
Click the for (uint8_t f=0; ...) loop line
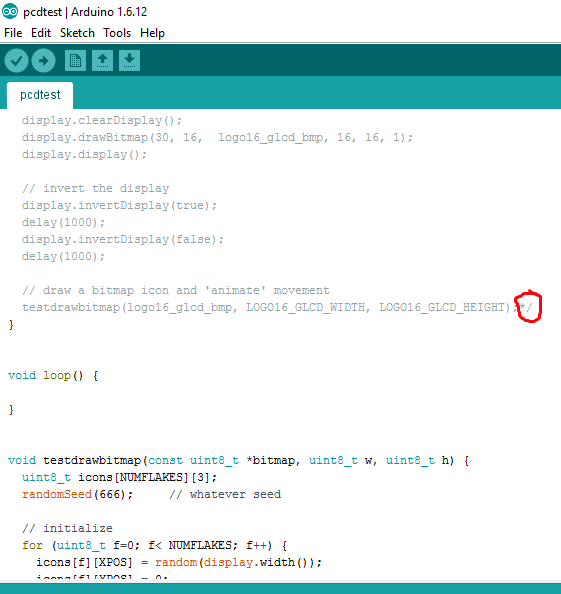tap(155, 546)
